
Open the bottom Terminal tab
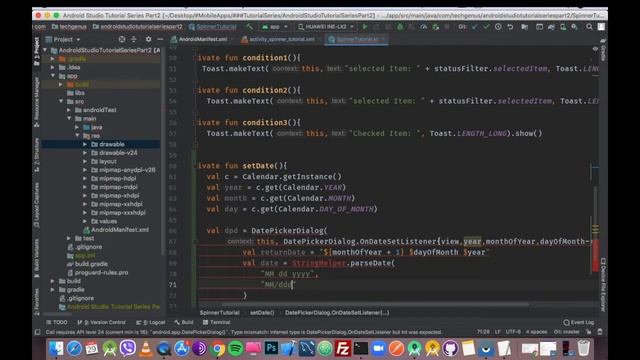(217, 322)
